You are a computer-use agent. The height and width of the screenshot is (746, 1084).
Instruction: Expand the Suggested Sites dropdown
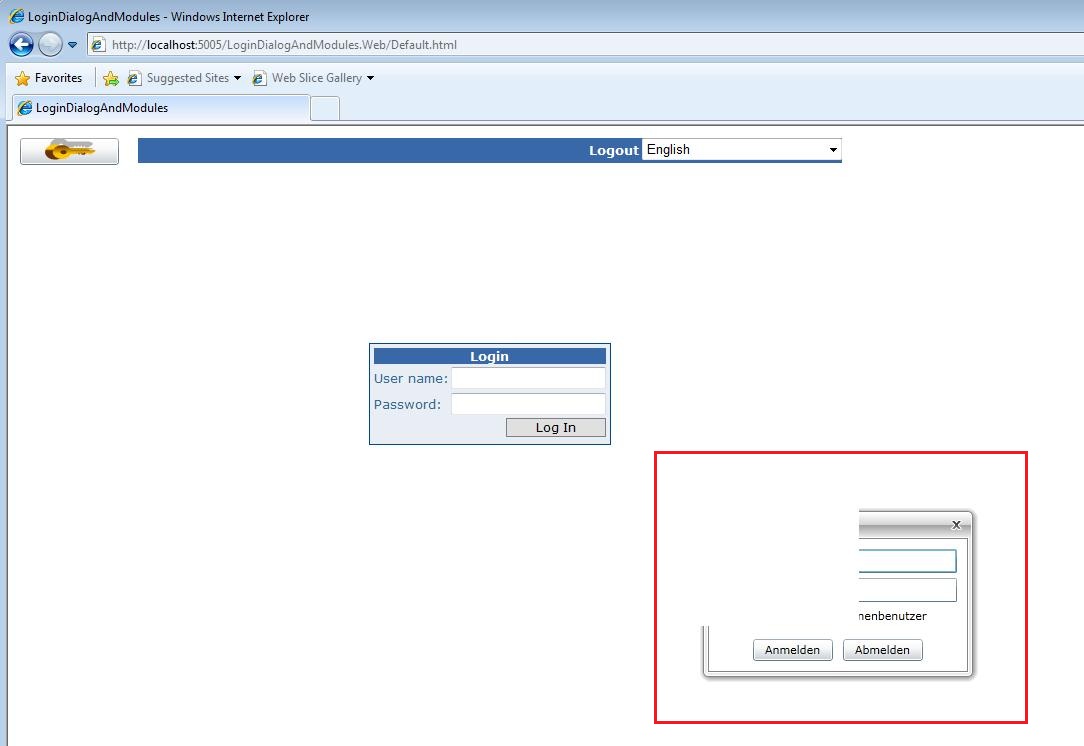[x=237, y=78]
